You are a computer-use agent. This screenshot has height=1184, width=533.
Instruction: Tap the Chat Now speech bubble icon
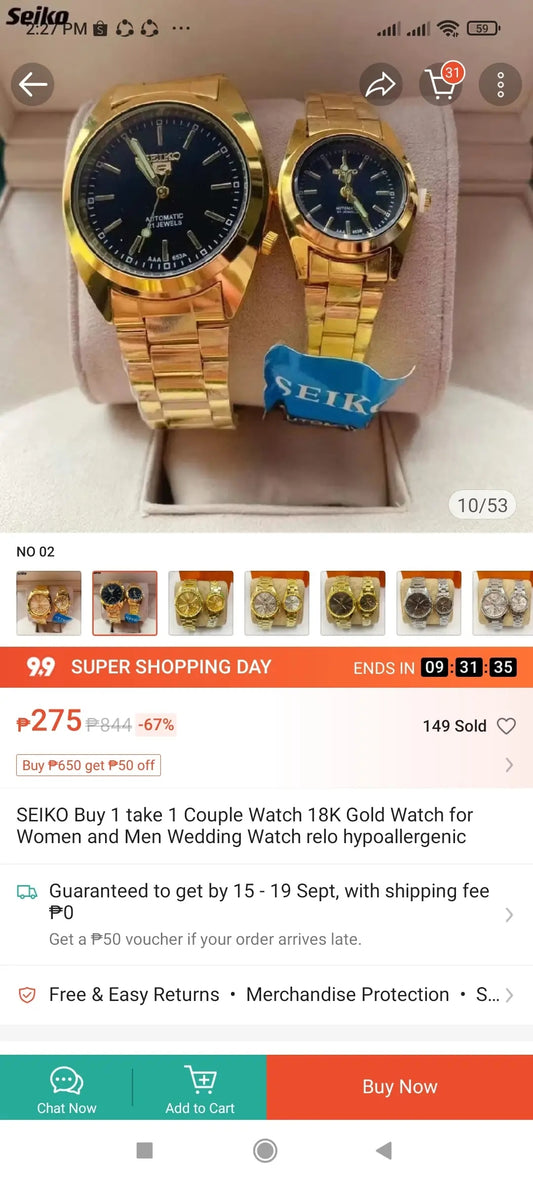[66, 1080]
